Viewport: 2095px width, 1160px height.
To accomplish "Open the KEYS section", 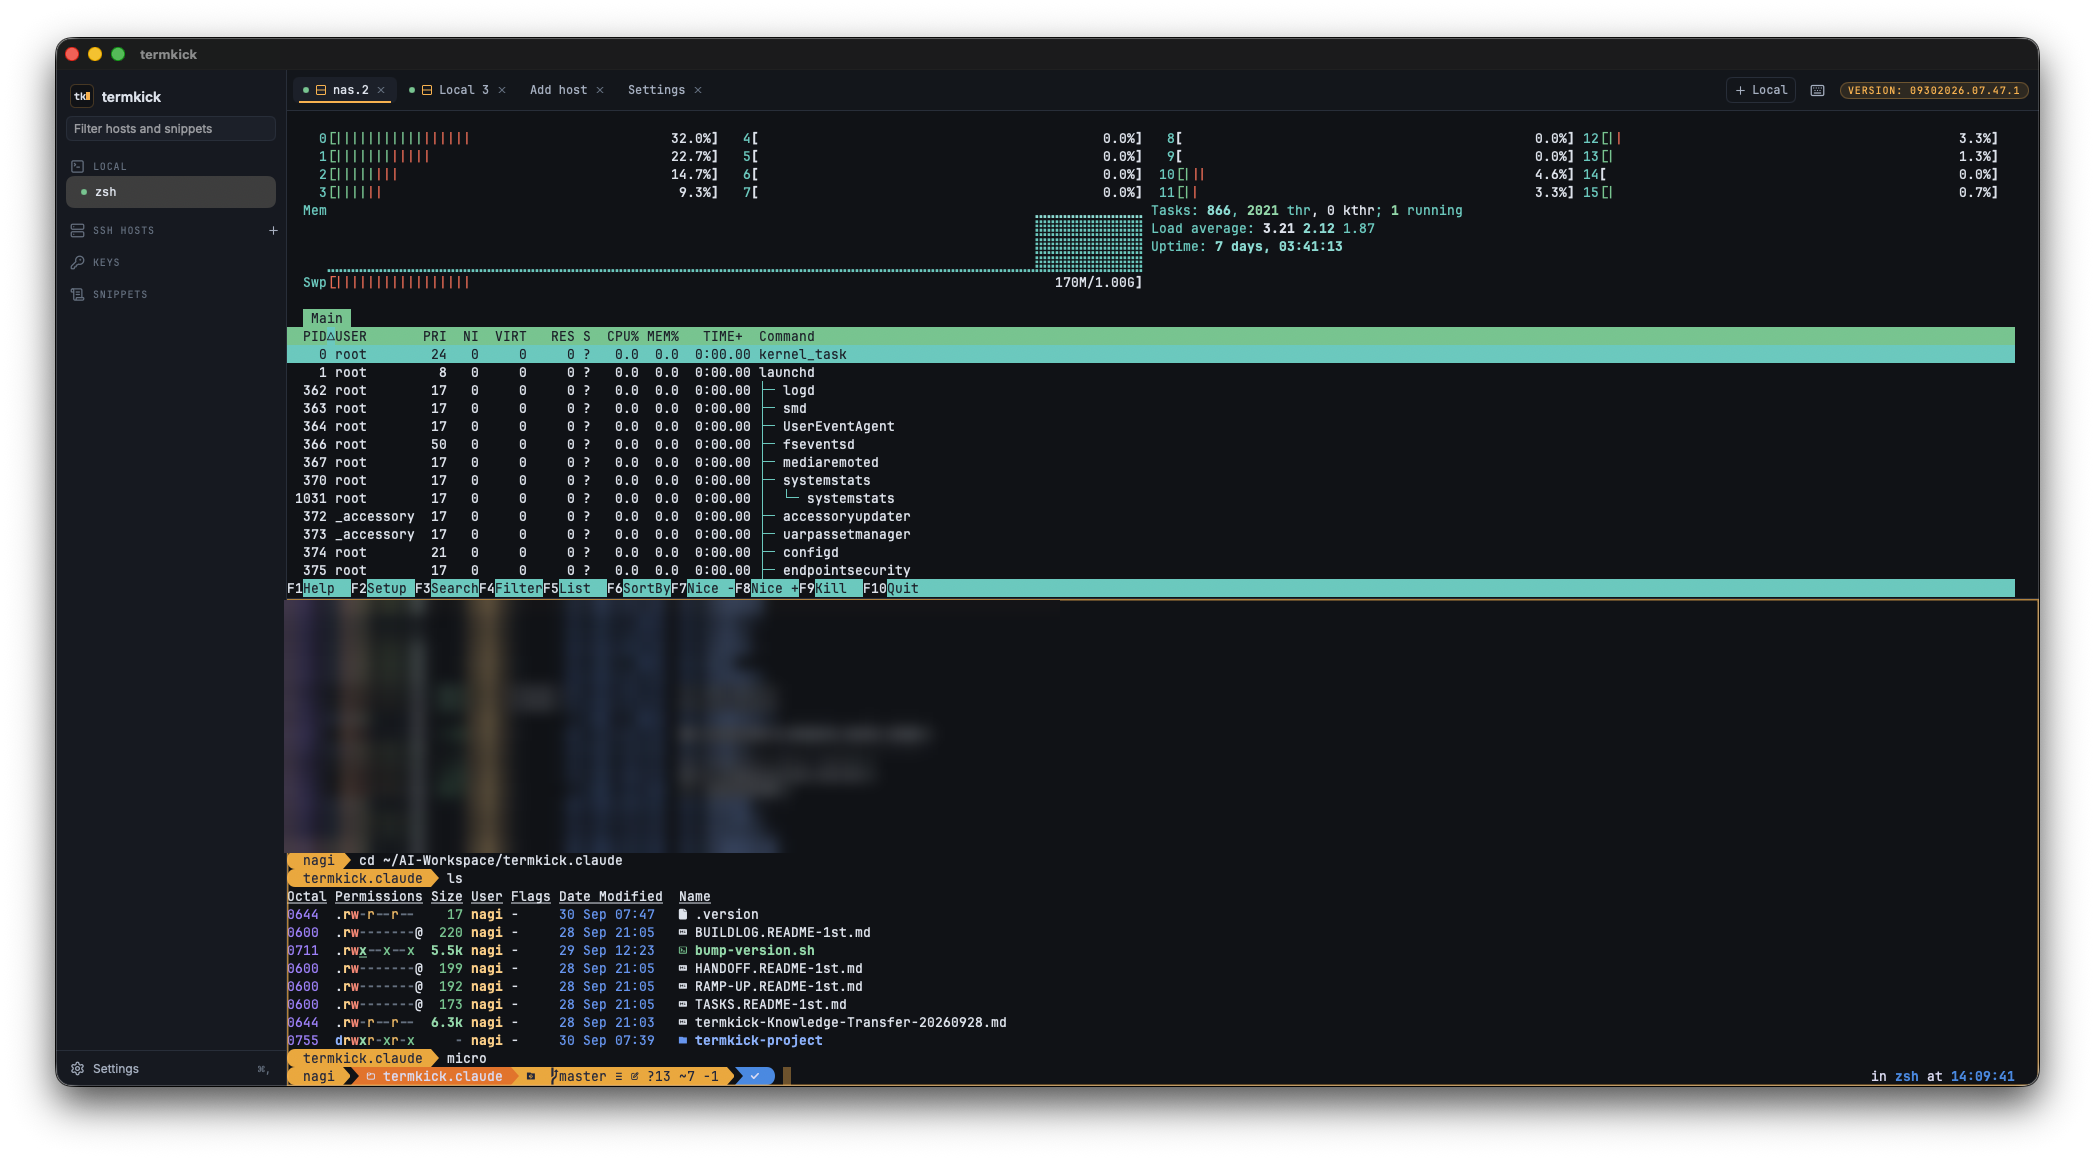I will tap(106, 262).
